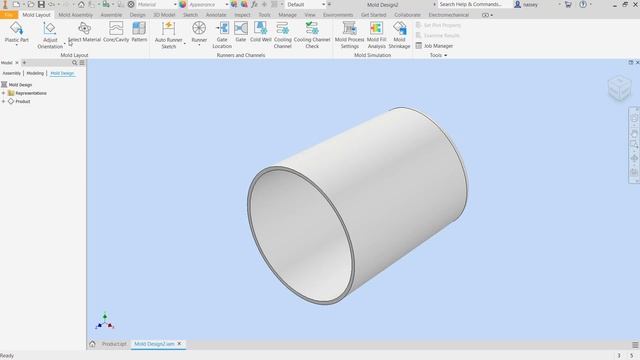Start Auto Runner Sketch
The image size is (640, 360).
click(168, 35)
